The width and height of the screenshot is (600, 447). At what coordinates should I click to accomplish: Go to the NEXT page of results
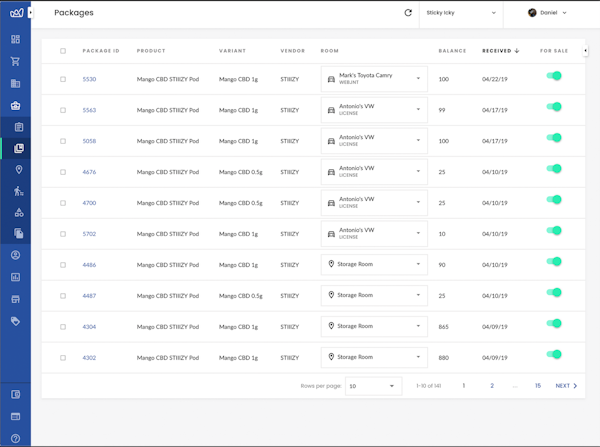pyautogui.click(x=566, y=386)
